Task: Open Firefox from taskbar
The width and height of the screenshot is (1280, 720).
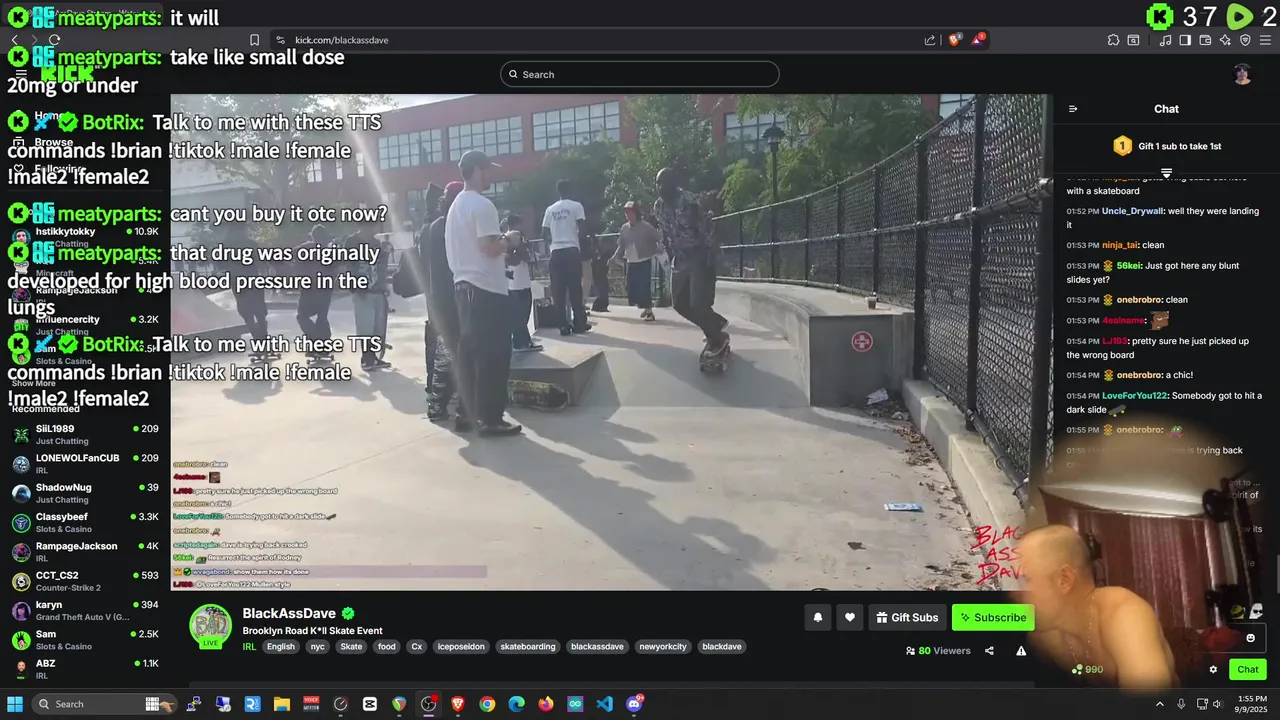Action: tap(545, 704)
